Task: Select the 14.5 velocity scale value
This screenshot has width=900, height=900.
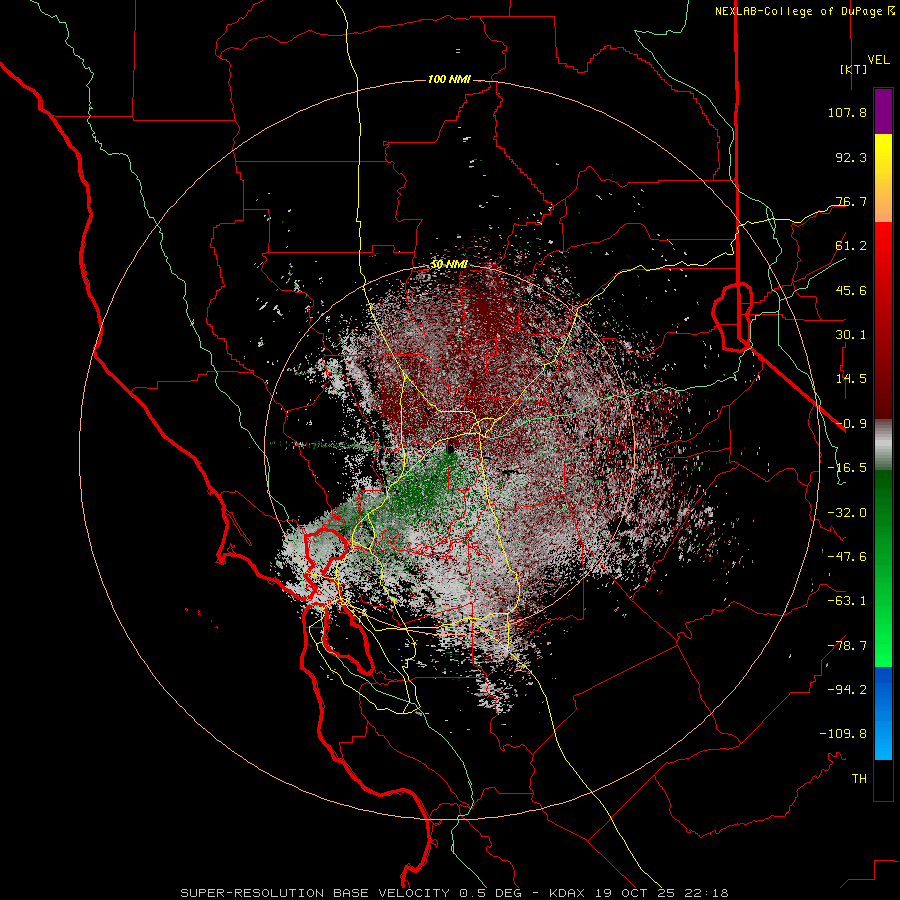Action: [851, 379]
